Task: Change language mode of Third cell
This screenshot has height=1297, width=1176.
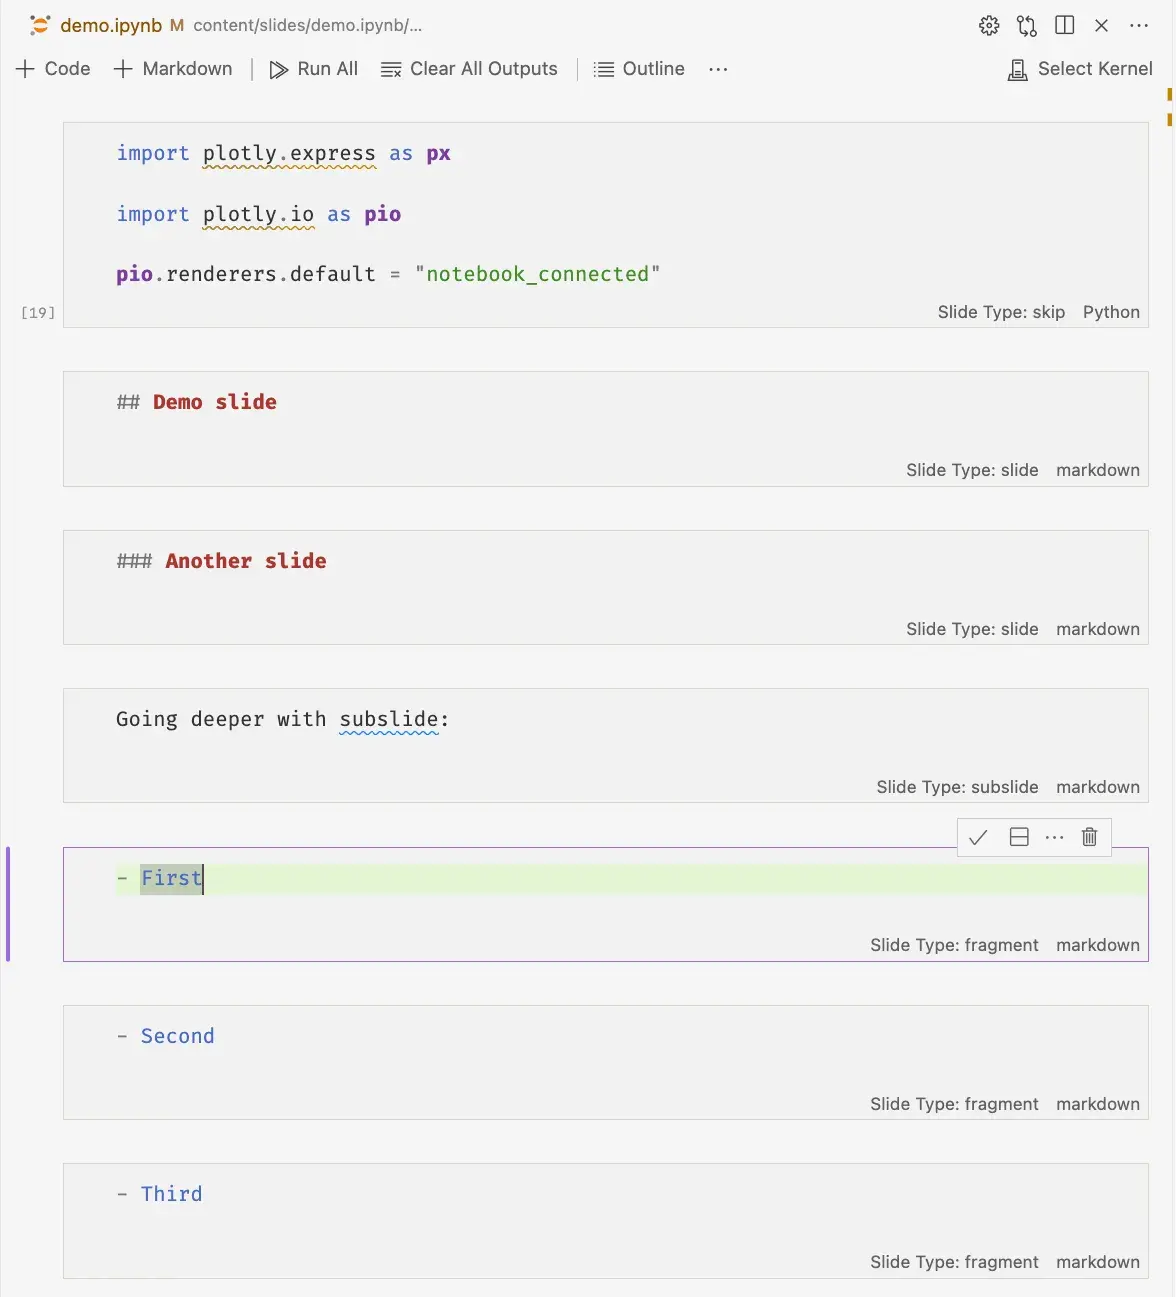Action: (1098, 1262)
